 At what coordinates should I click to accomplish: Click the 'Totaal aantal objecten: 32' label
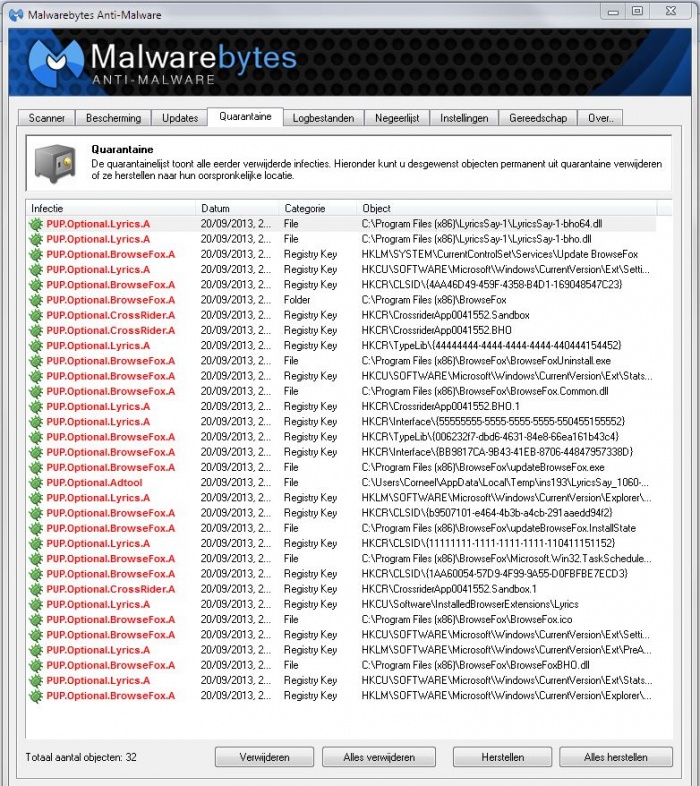[x=81, y=757]
